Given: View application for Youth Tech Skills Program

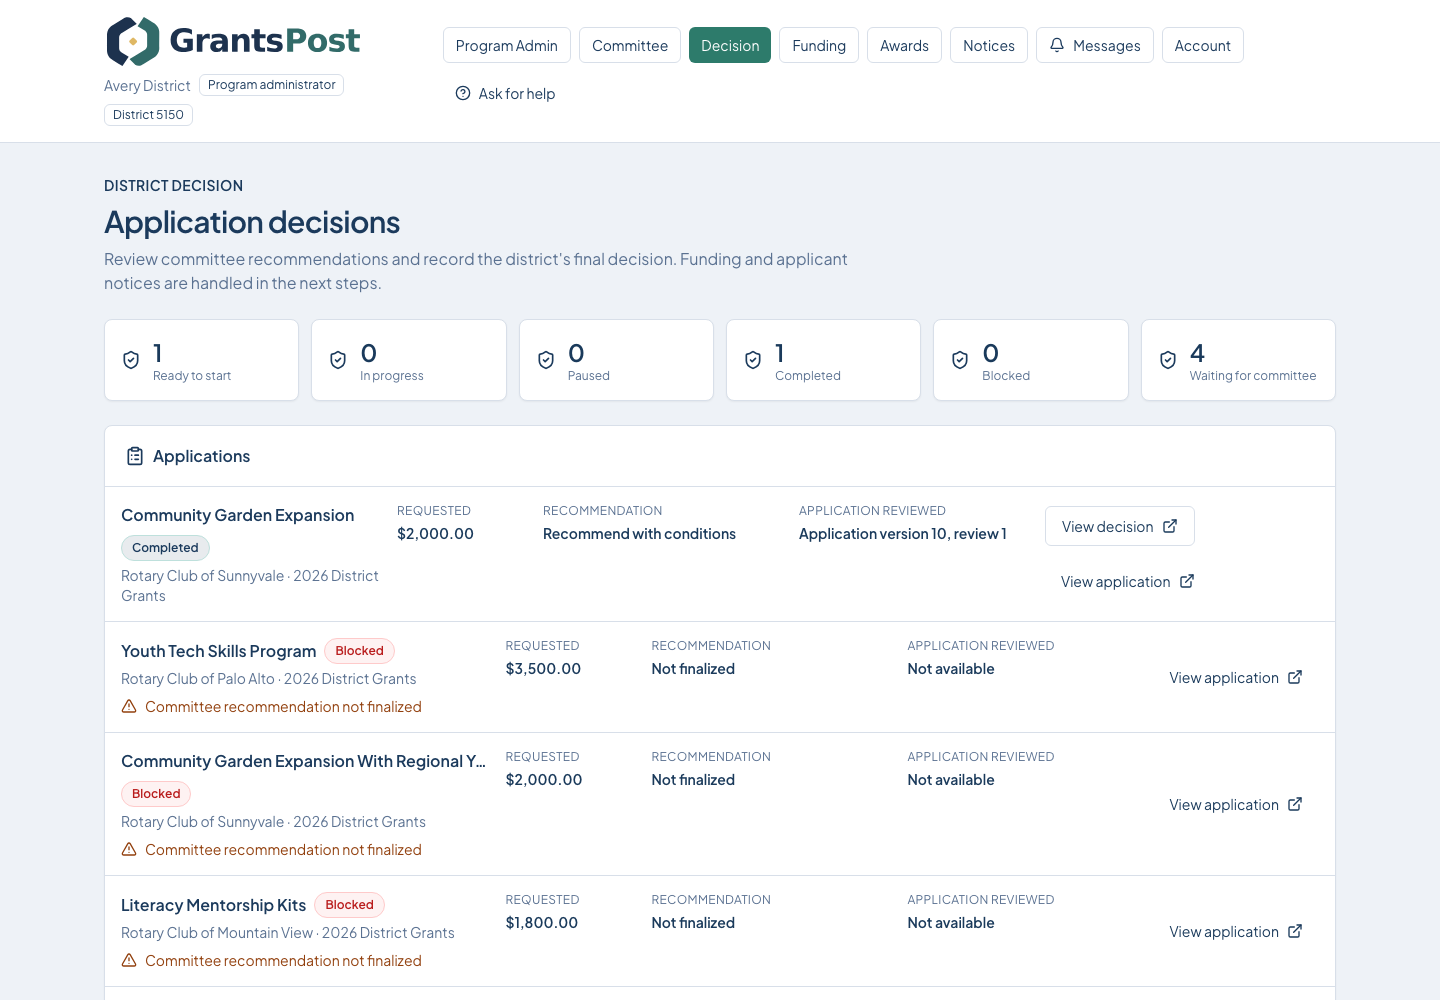Looking at the screenshot, I should click(1236, 677).
